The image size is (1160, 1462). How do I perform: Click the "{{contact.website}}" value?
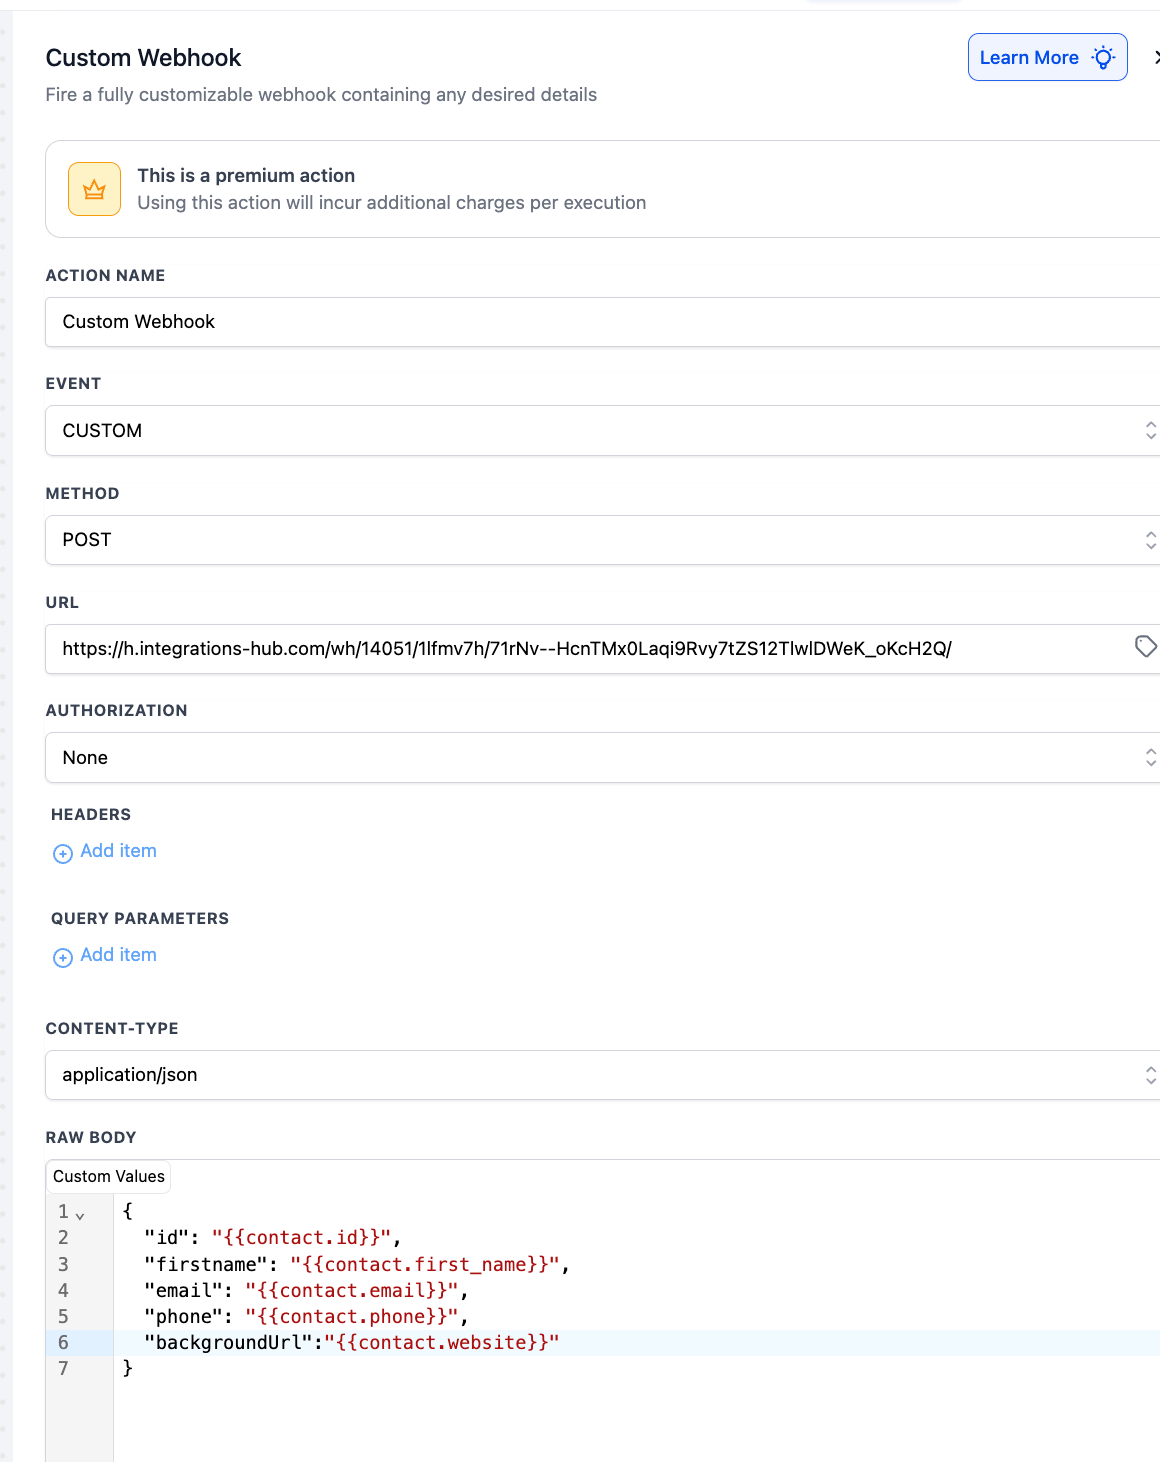click(441, 1343)
